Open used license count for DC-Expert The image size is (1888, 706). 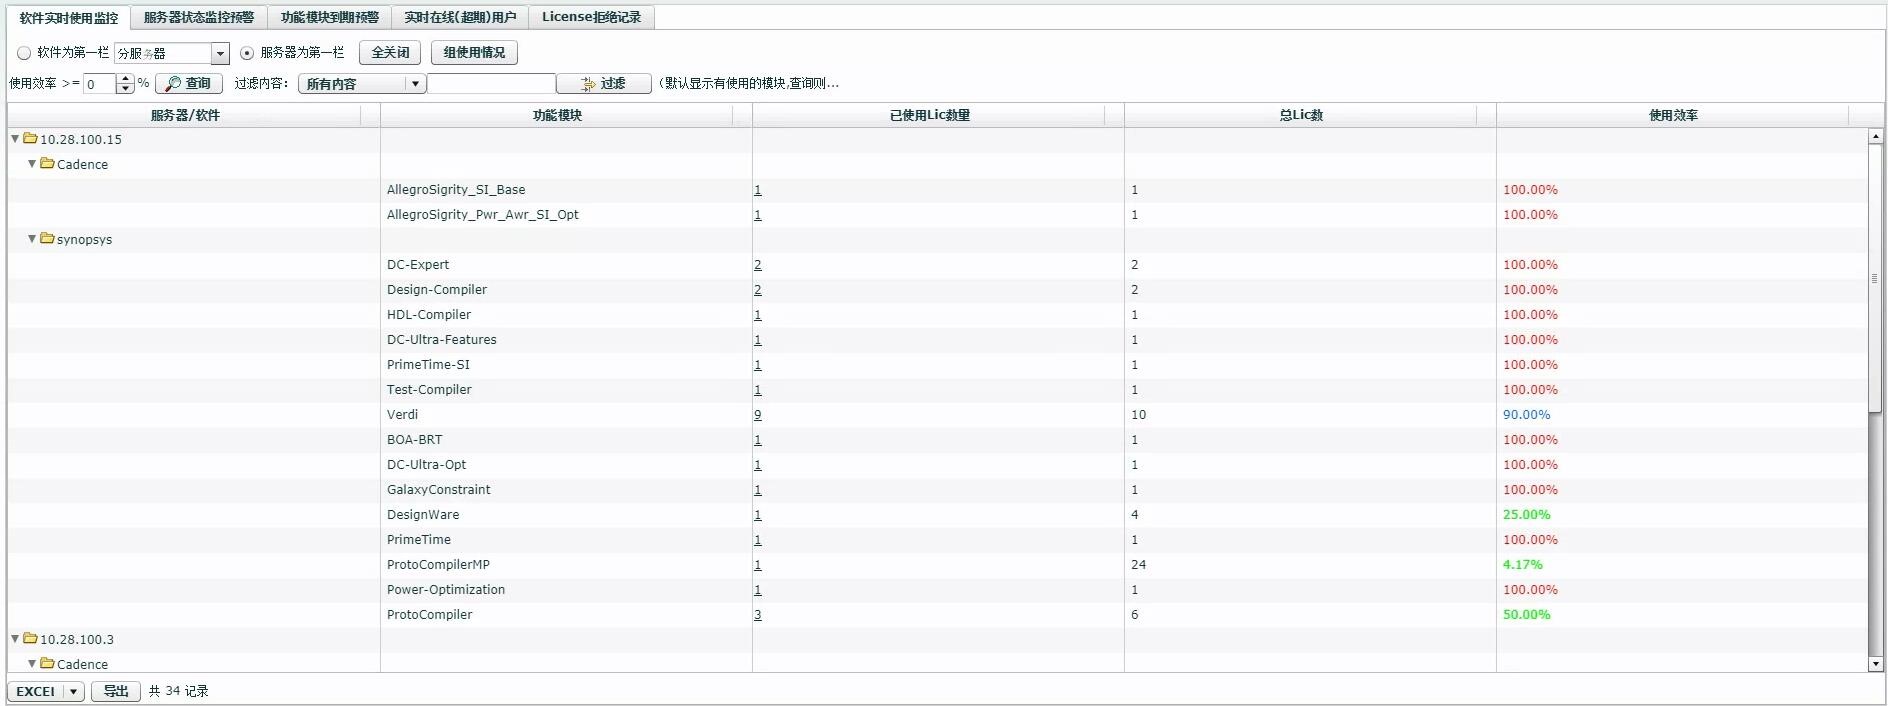point(758,265)
